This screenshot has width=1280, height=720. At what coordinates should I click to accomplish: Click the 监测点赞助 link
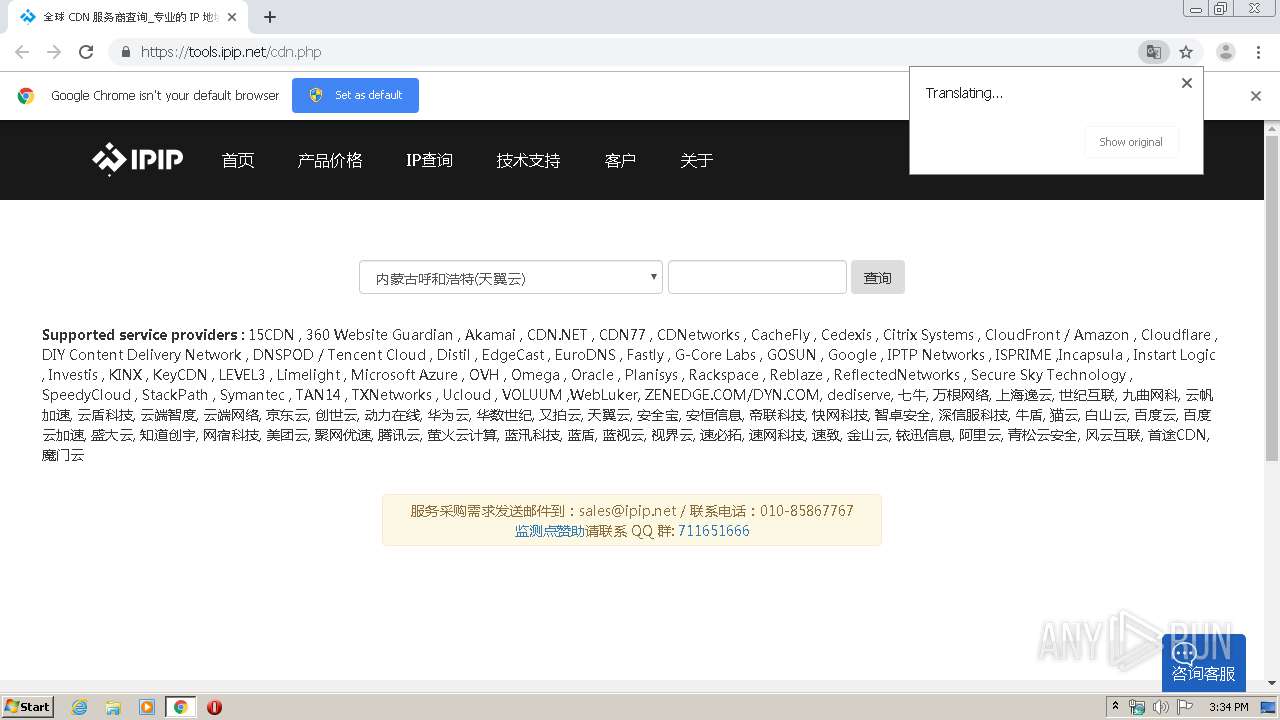[x=550, y=531]
